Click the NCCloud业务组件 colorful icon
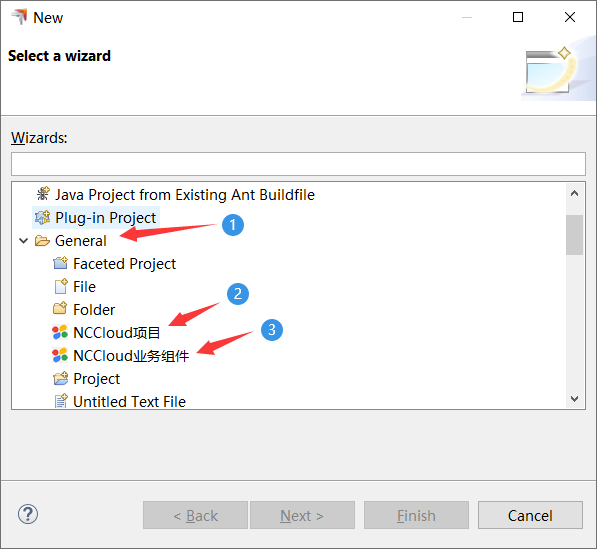This screenshot has height=549, width=597. click(x=60, y=356)
